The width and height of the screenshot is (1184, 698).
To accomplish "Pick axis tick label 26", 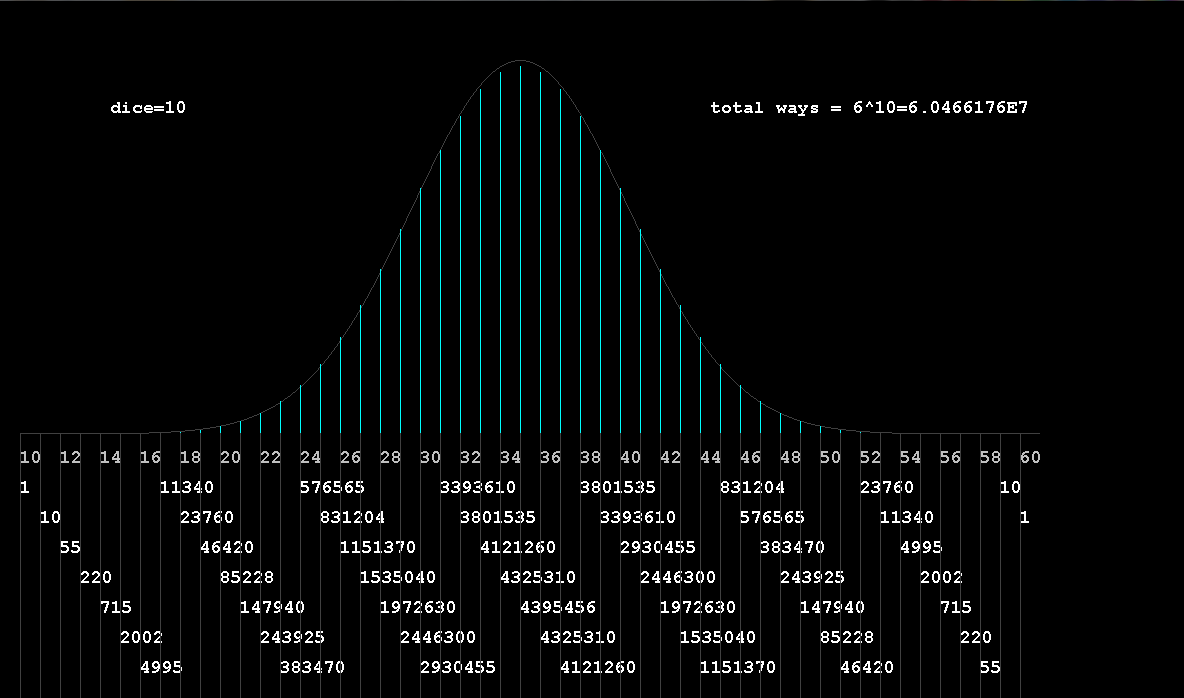I will 350,458.
